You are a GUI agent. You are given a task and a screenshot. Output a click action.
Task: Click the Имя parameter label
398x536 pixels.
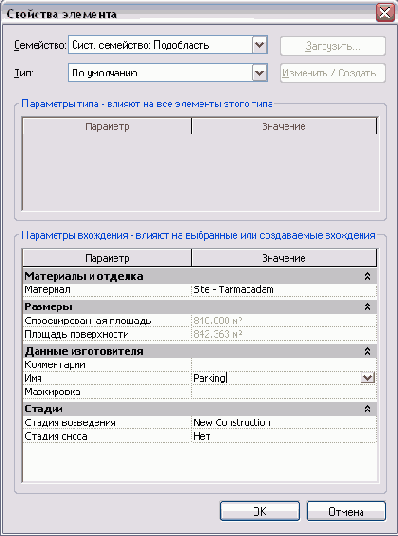click(33, 378)
